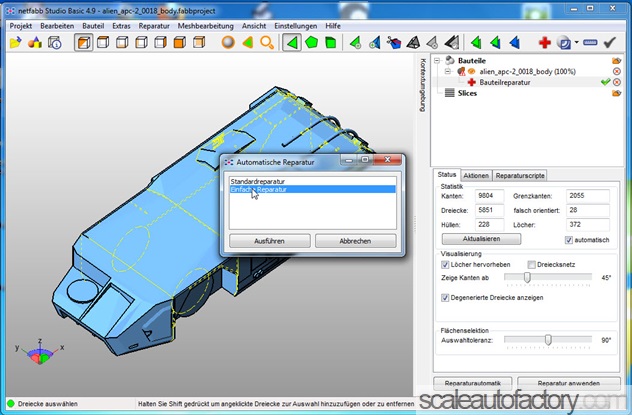Click the add triangle icon
The image size is (632, 415).
point(355,42)
